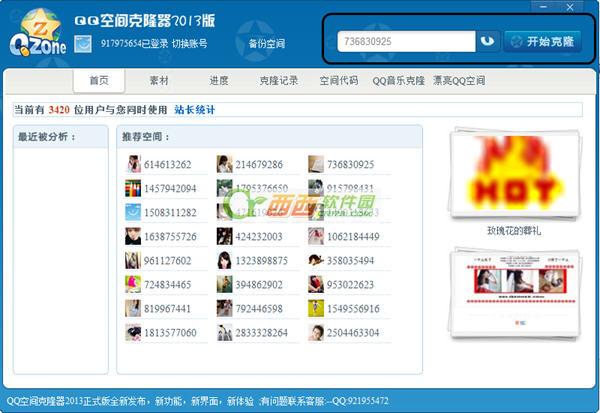The width and height of the screenshot is (600, 413).
Task: Click the avatar next to 614613262
Action: point(133,164)
